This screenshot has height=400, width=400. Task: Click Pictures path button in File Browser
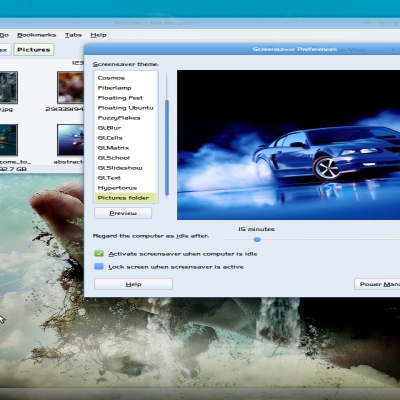(x=34, y=50)
